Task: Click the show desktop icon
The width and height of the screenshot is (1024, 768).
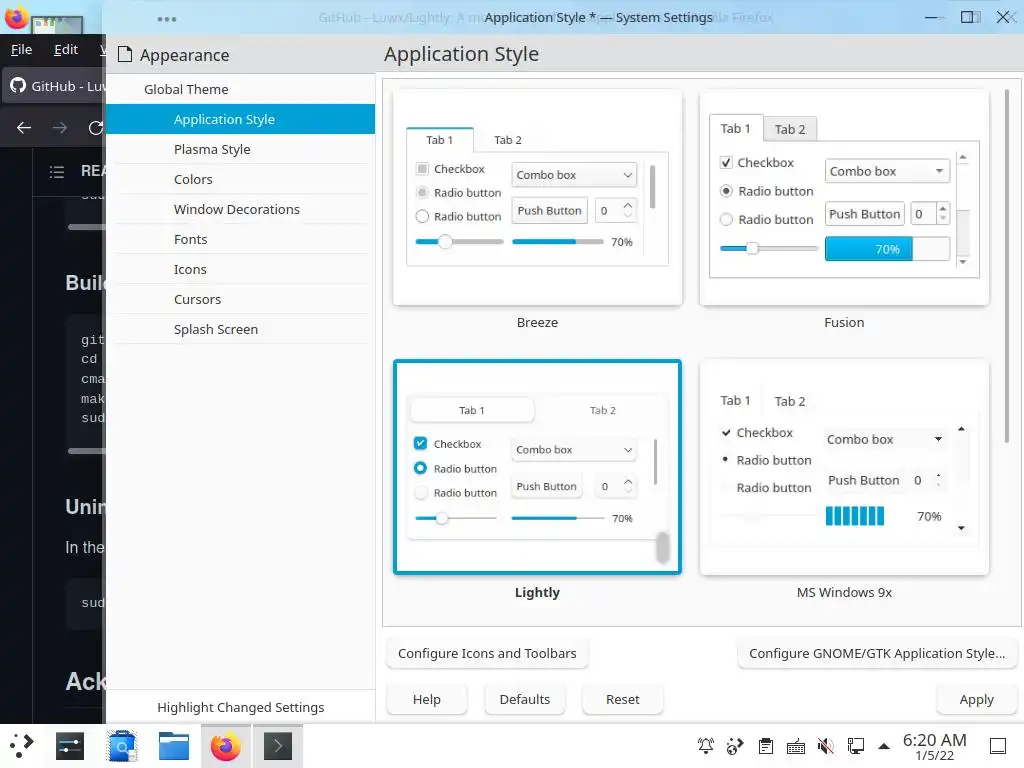Action: [998, 746]
